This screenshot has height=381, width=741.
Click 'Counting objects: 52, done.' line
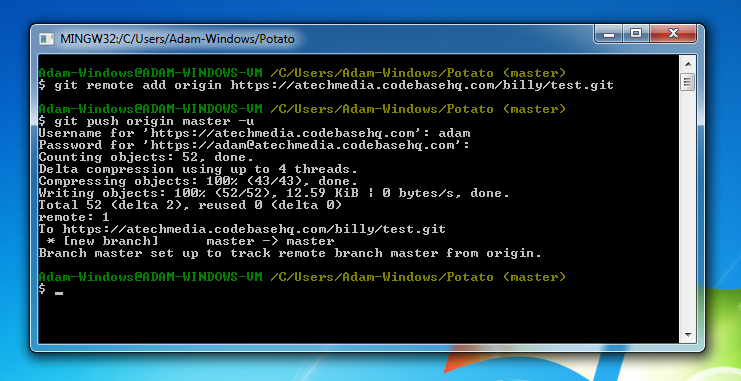point(146,157)
